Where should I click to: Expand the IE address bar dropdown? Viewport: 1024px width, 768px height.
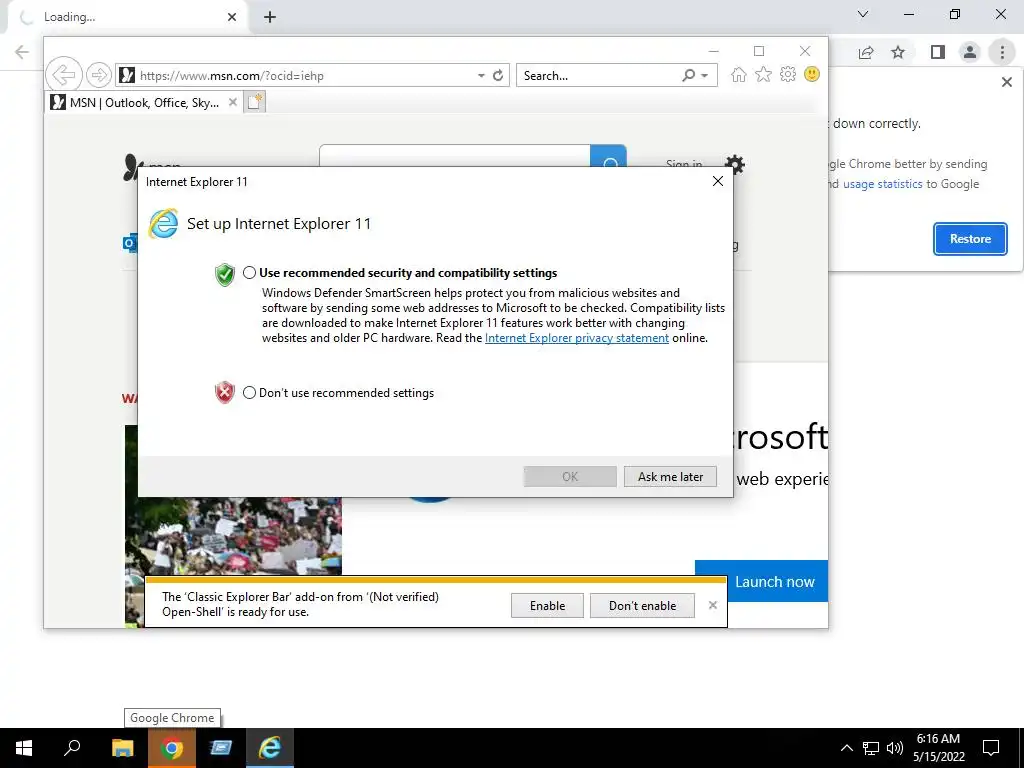tap(481, 76)
